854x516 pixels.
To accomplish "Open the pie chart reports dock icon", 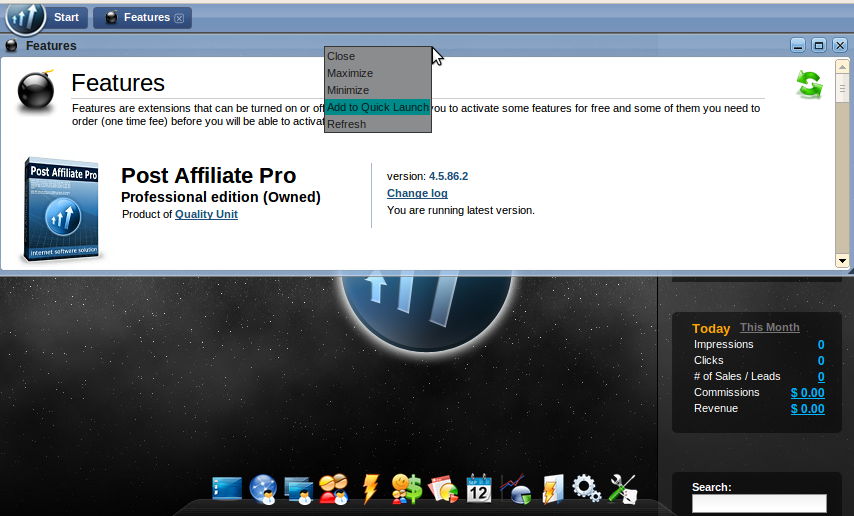I will point(443,489).
